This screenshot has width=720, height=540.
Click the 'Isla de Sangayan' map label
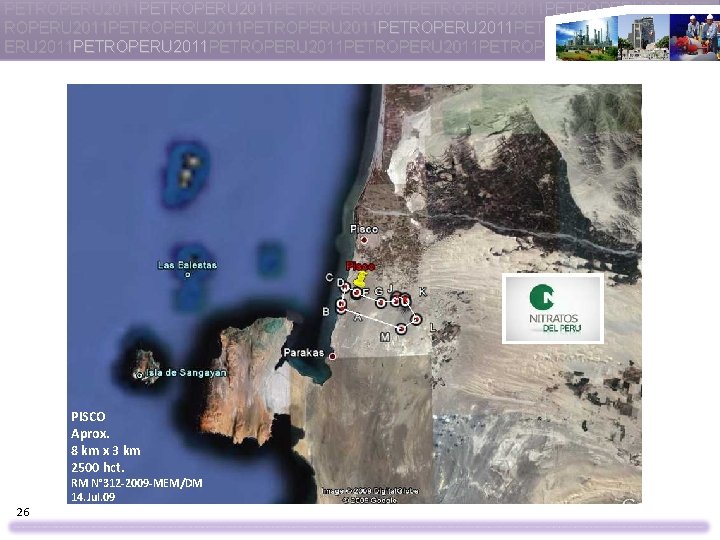186,372
